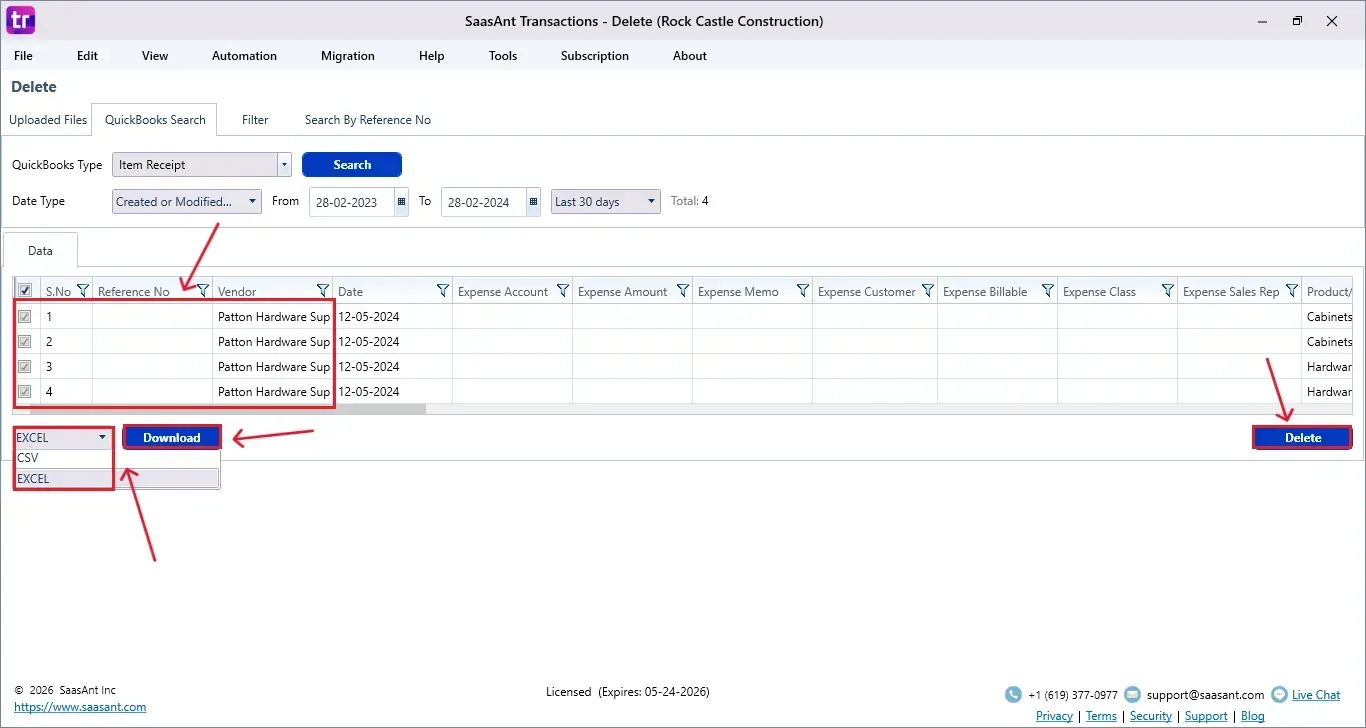Screen dimensions: 1366x728
Task: Open the Expense Memo column filter icon
Action: tap(803, 291)
